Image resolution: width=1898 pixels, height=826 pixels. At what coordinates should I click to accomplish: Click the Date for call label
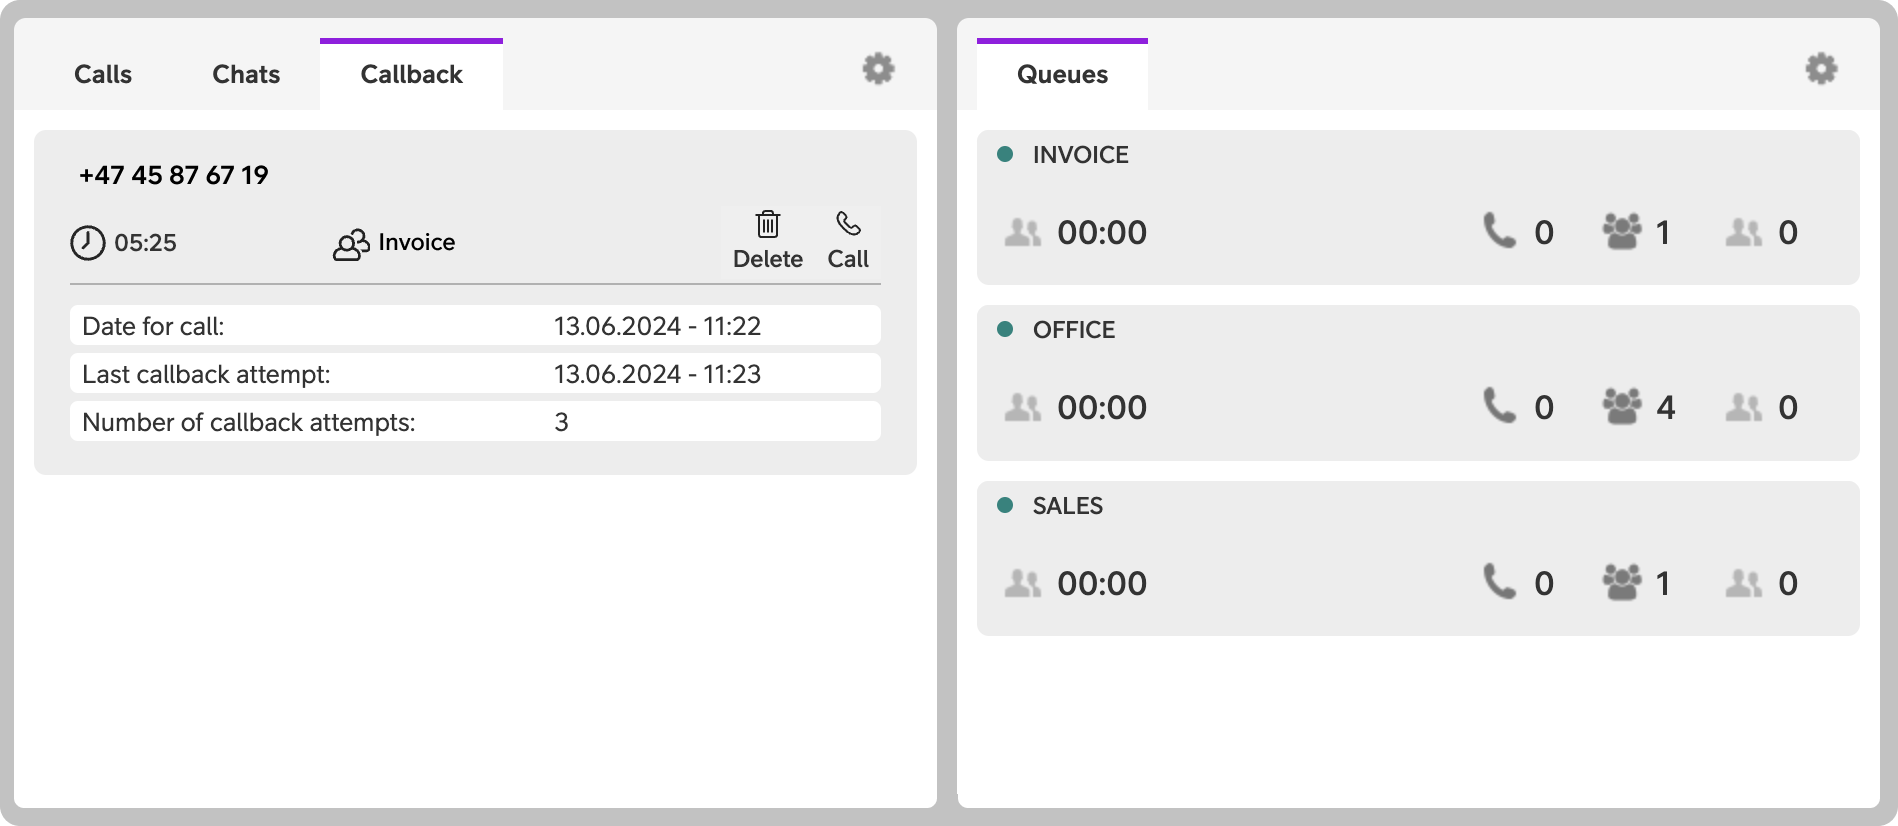153,326
